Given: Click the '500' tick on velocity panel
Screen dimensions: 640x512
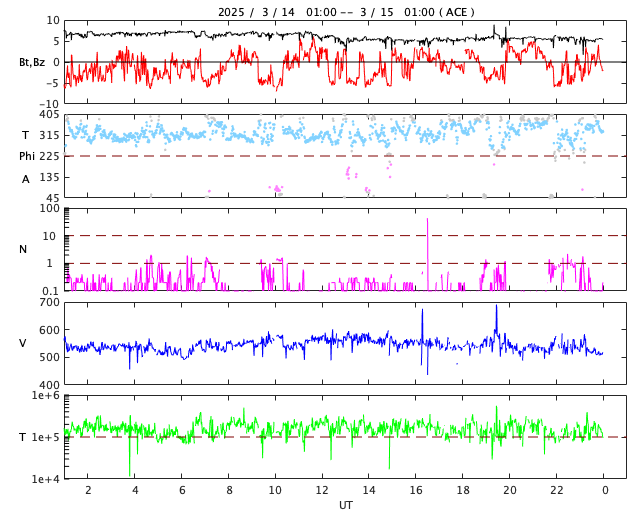Looking at the screenshot, I should tap(49, 357).
